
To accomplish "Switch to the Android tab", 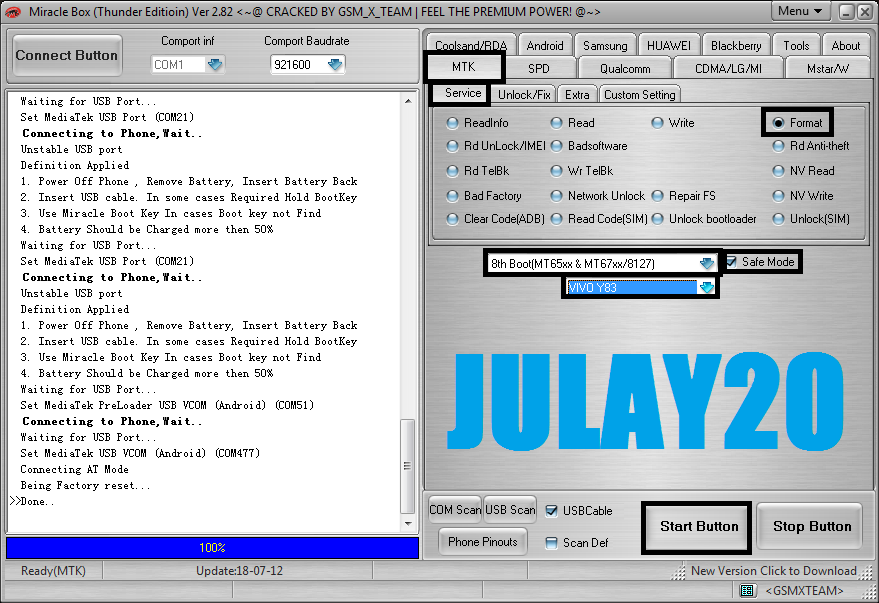I will (x=545, y=45).
